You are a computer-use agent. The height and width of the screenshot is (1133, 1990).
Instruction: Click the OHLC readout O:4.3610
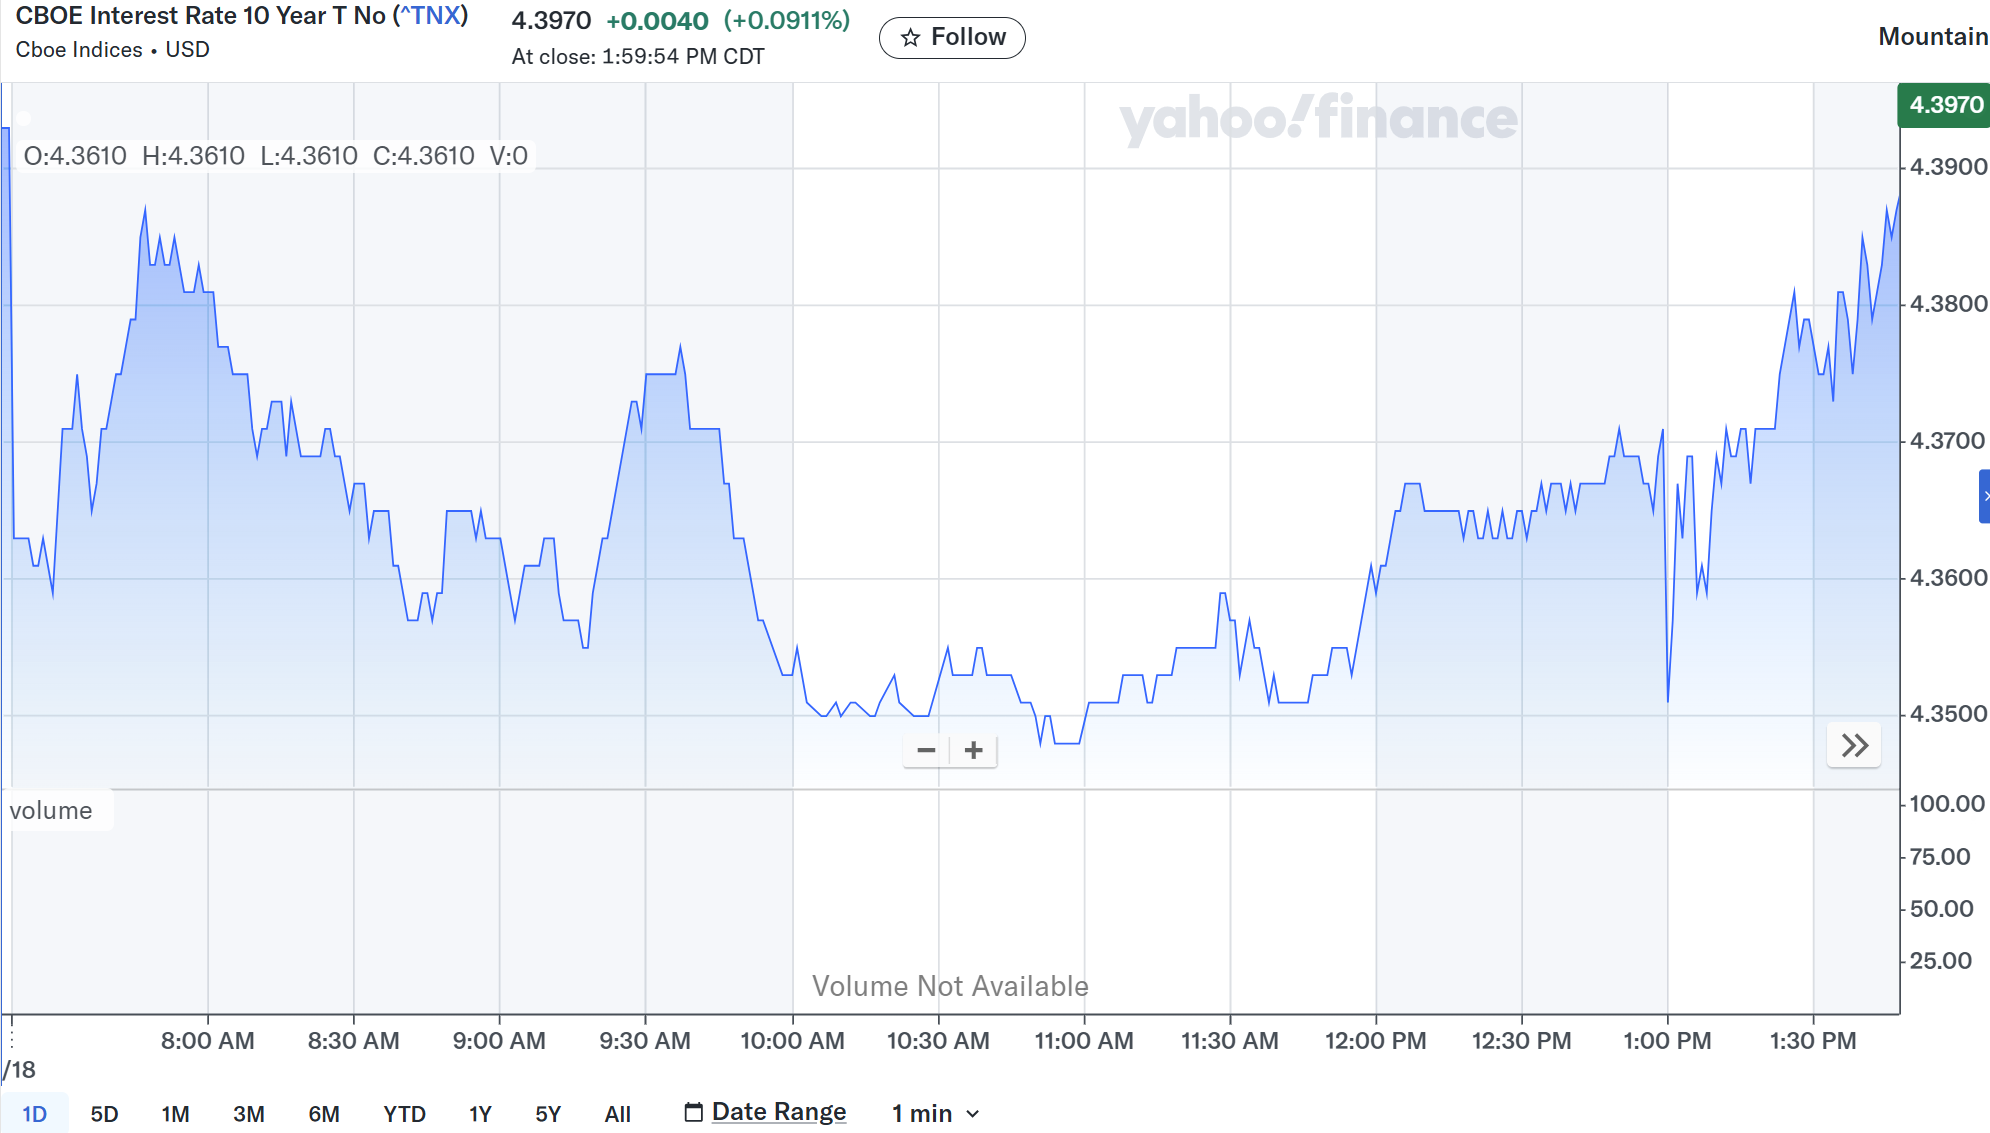(75, 156)
